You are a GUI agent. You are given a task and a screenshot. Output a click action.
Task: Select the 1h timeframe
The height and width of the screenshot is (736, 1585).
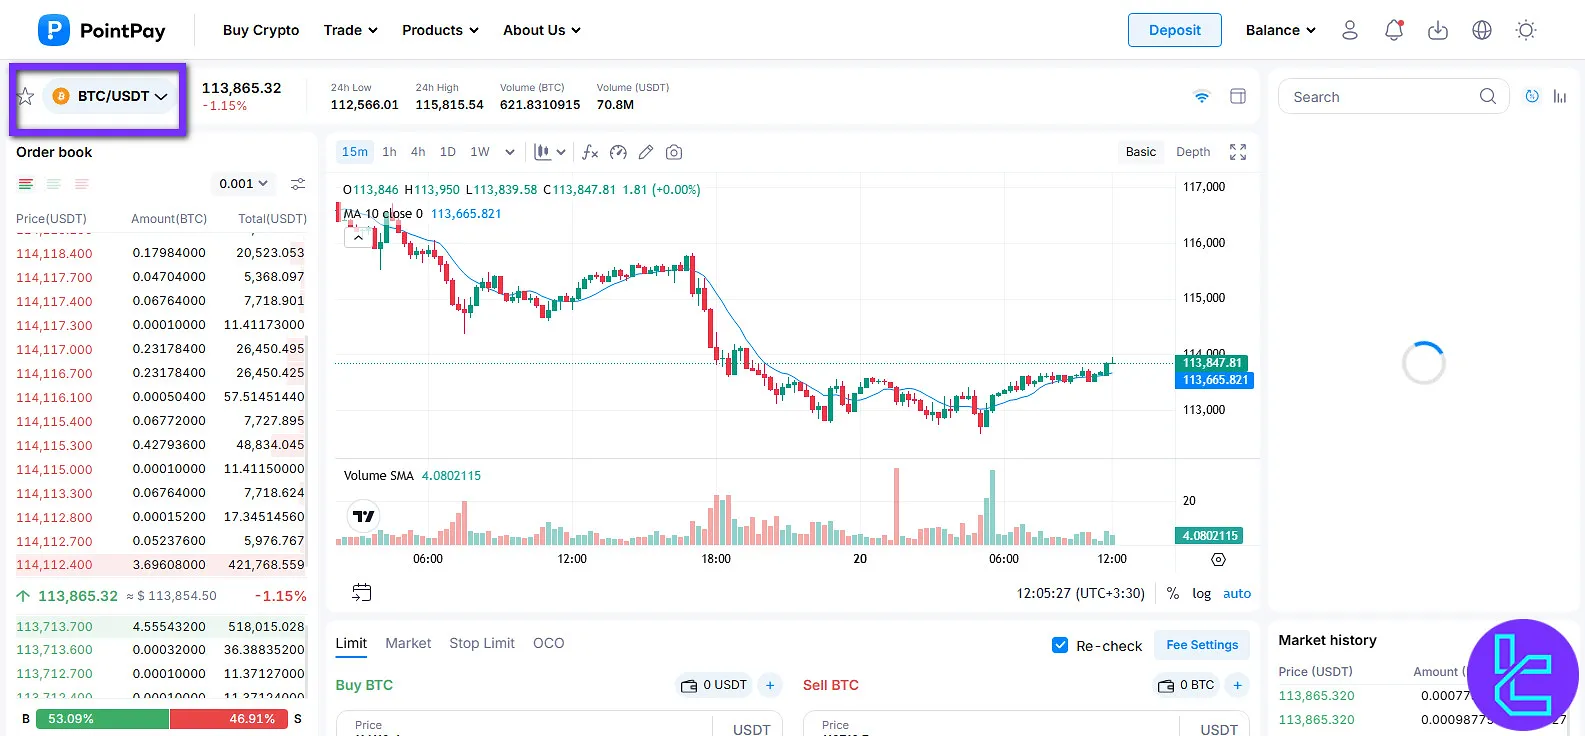[x=389, y=152]
